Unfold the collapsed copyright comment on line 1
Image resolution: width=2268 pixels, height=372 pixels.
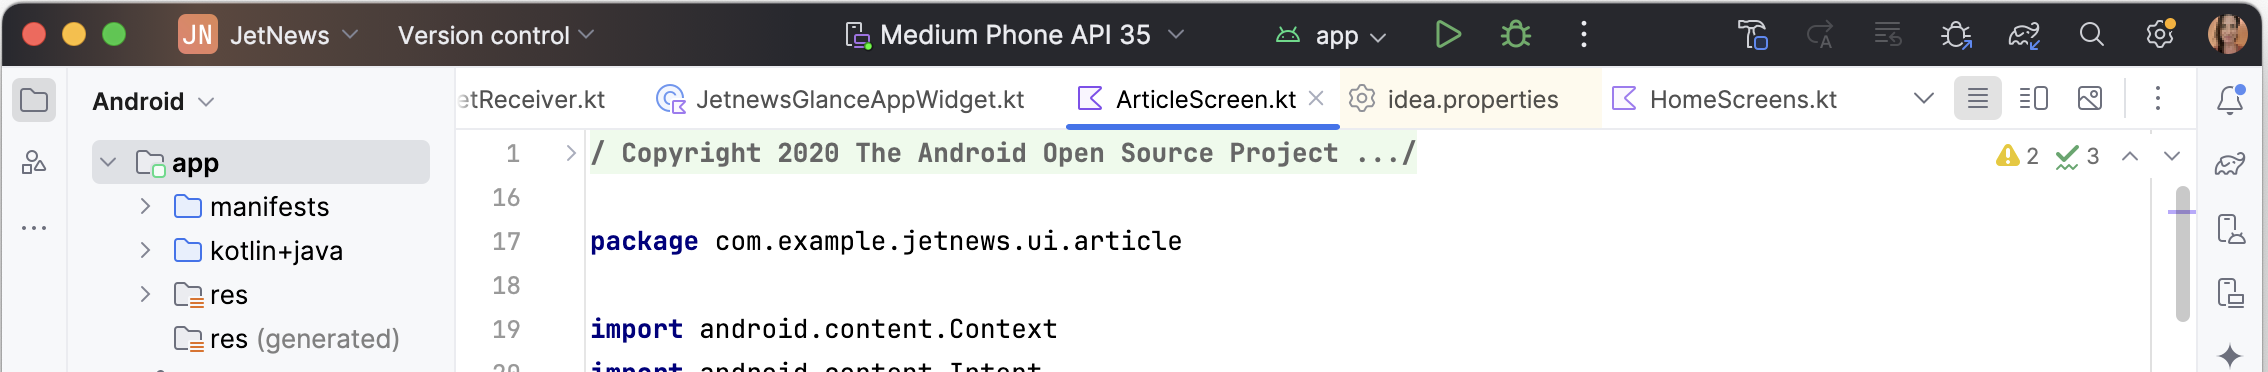(x=570, y=153)
